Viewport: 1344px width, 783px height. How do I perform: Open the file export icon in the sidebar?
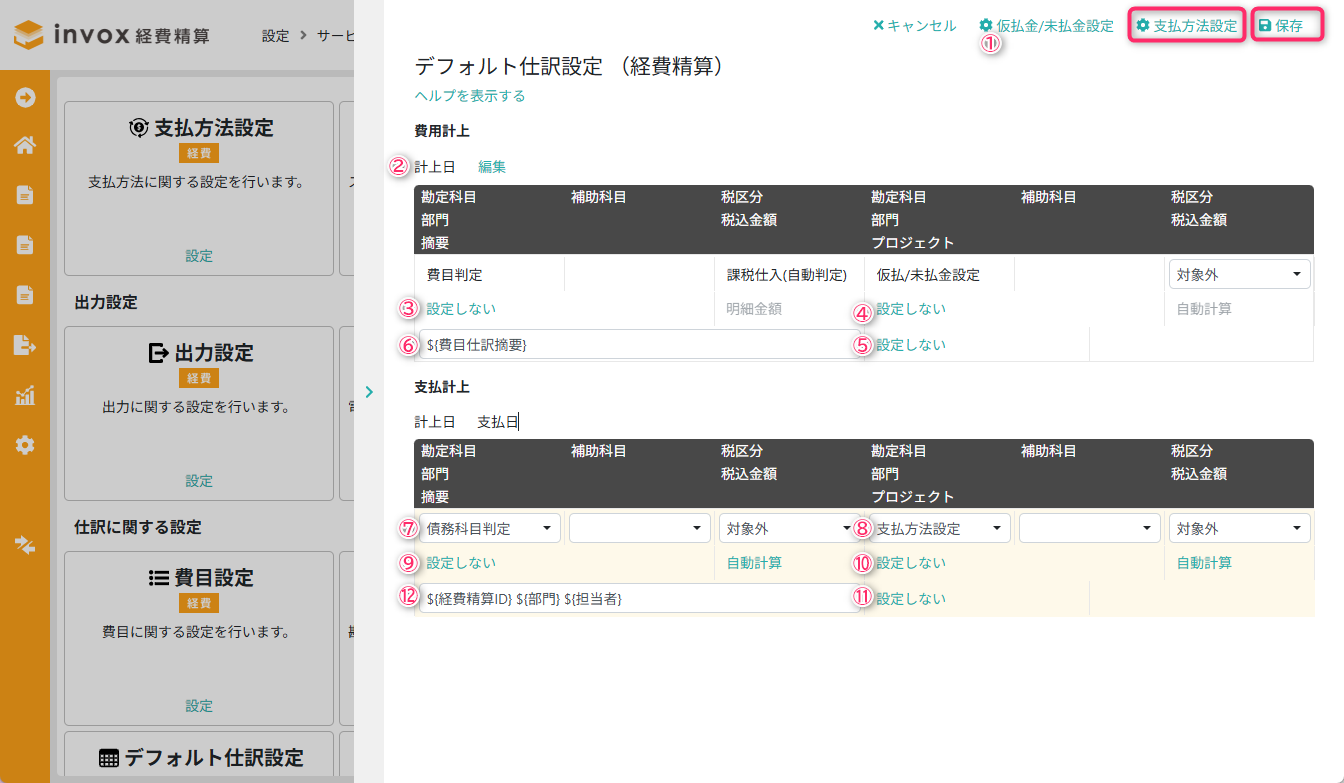coord(25,345)
